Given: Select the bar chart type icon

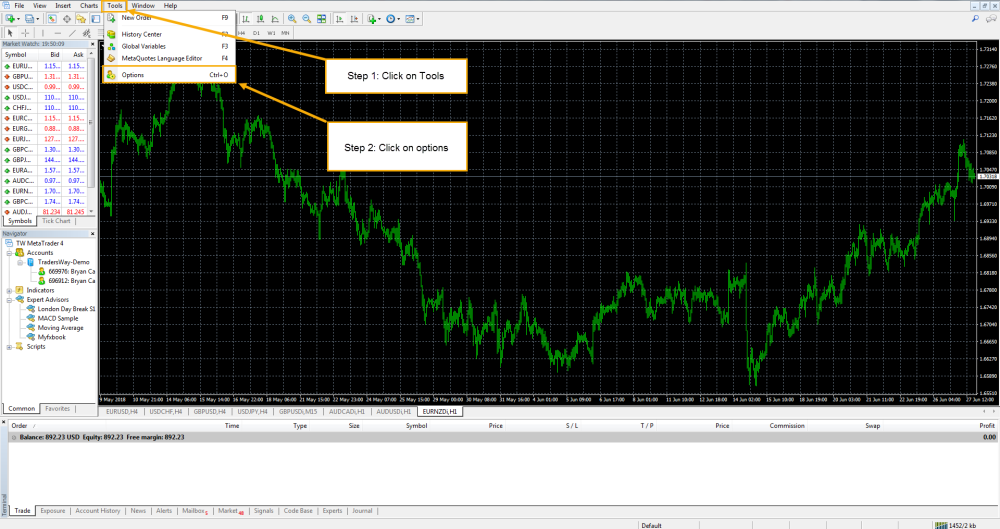Looking at the screenshot, I should click(246, 19).
